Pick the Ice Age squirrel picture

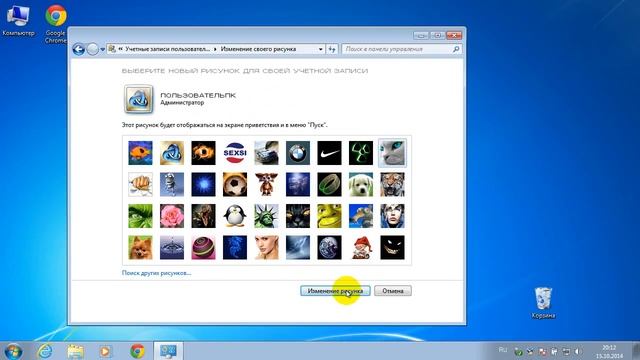(x=361, y=216)
